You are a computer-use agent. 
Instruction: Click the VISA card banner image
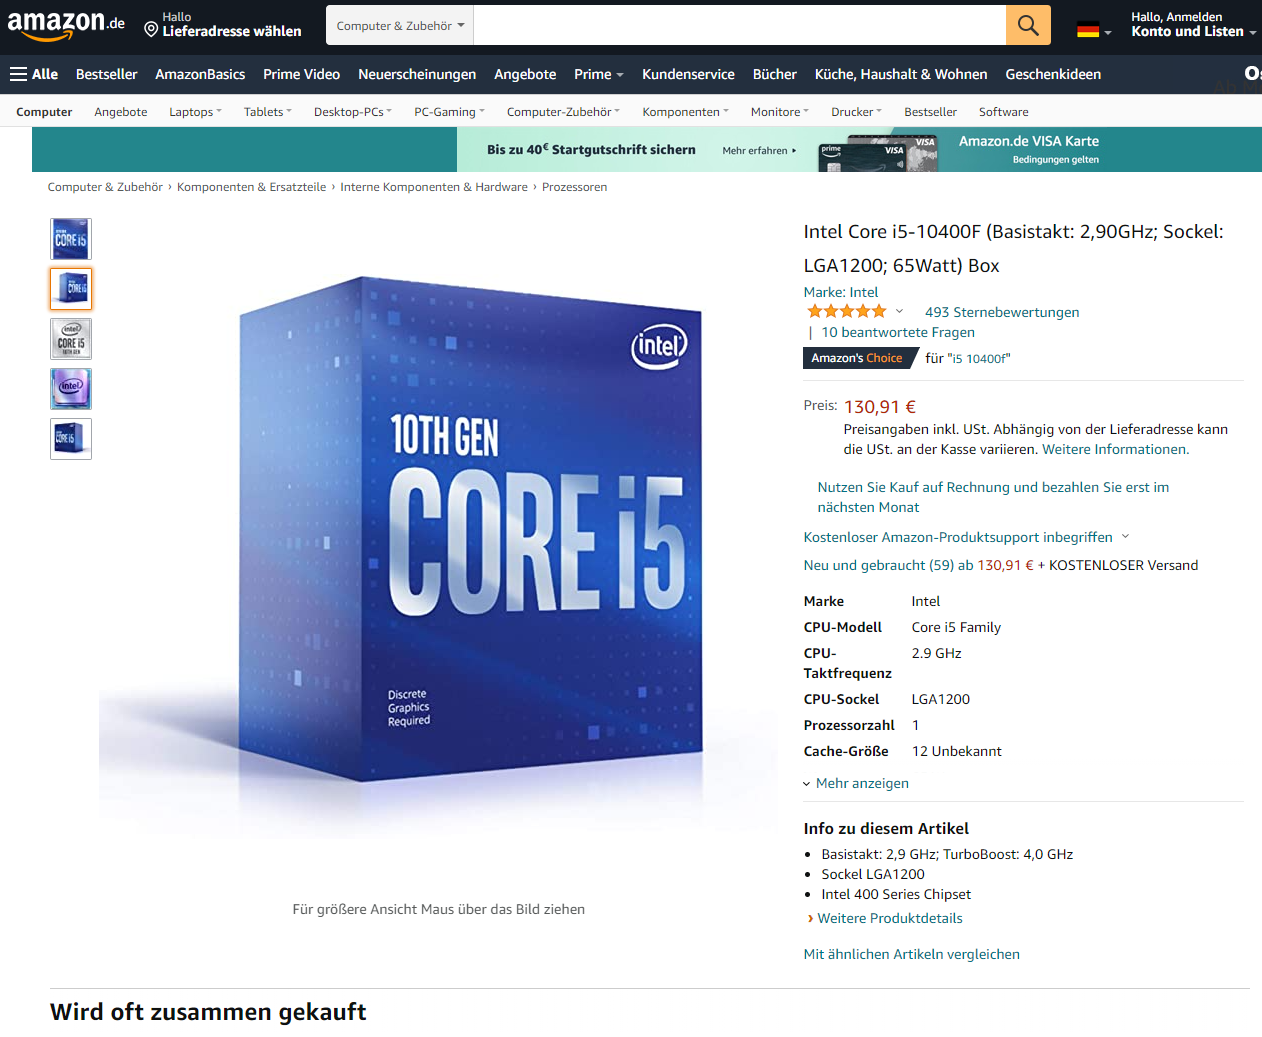pyautogui.click(x=878, y=152)
